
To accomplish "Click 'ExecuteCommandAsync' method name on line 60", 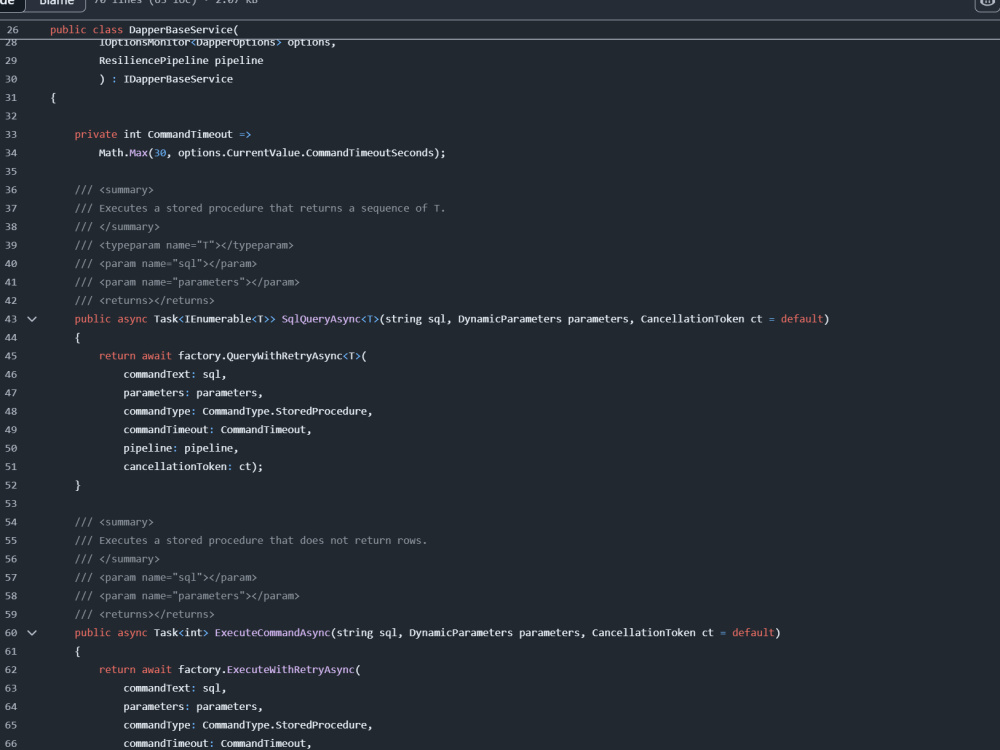I will pyautogui.click(x=272, y=633).
